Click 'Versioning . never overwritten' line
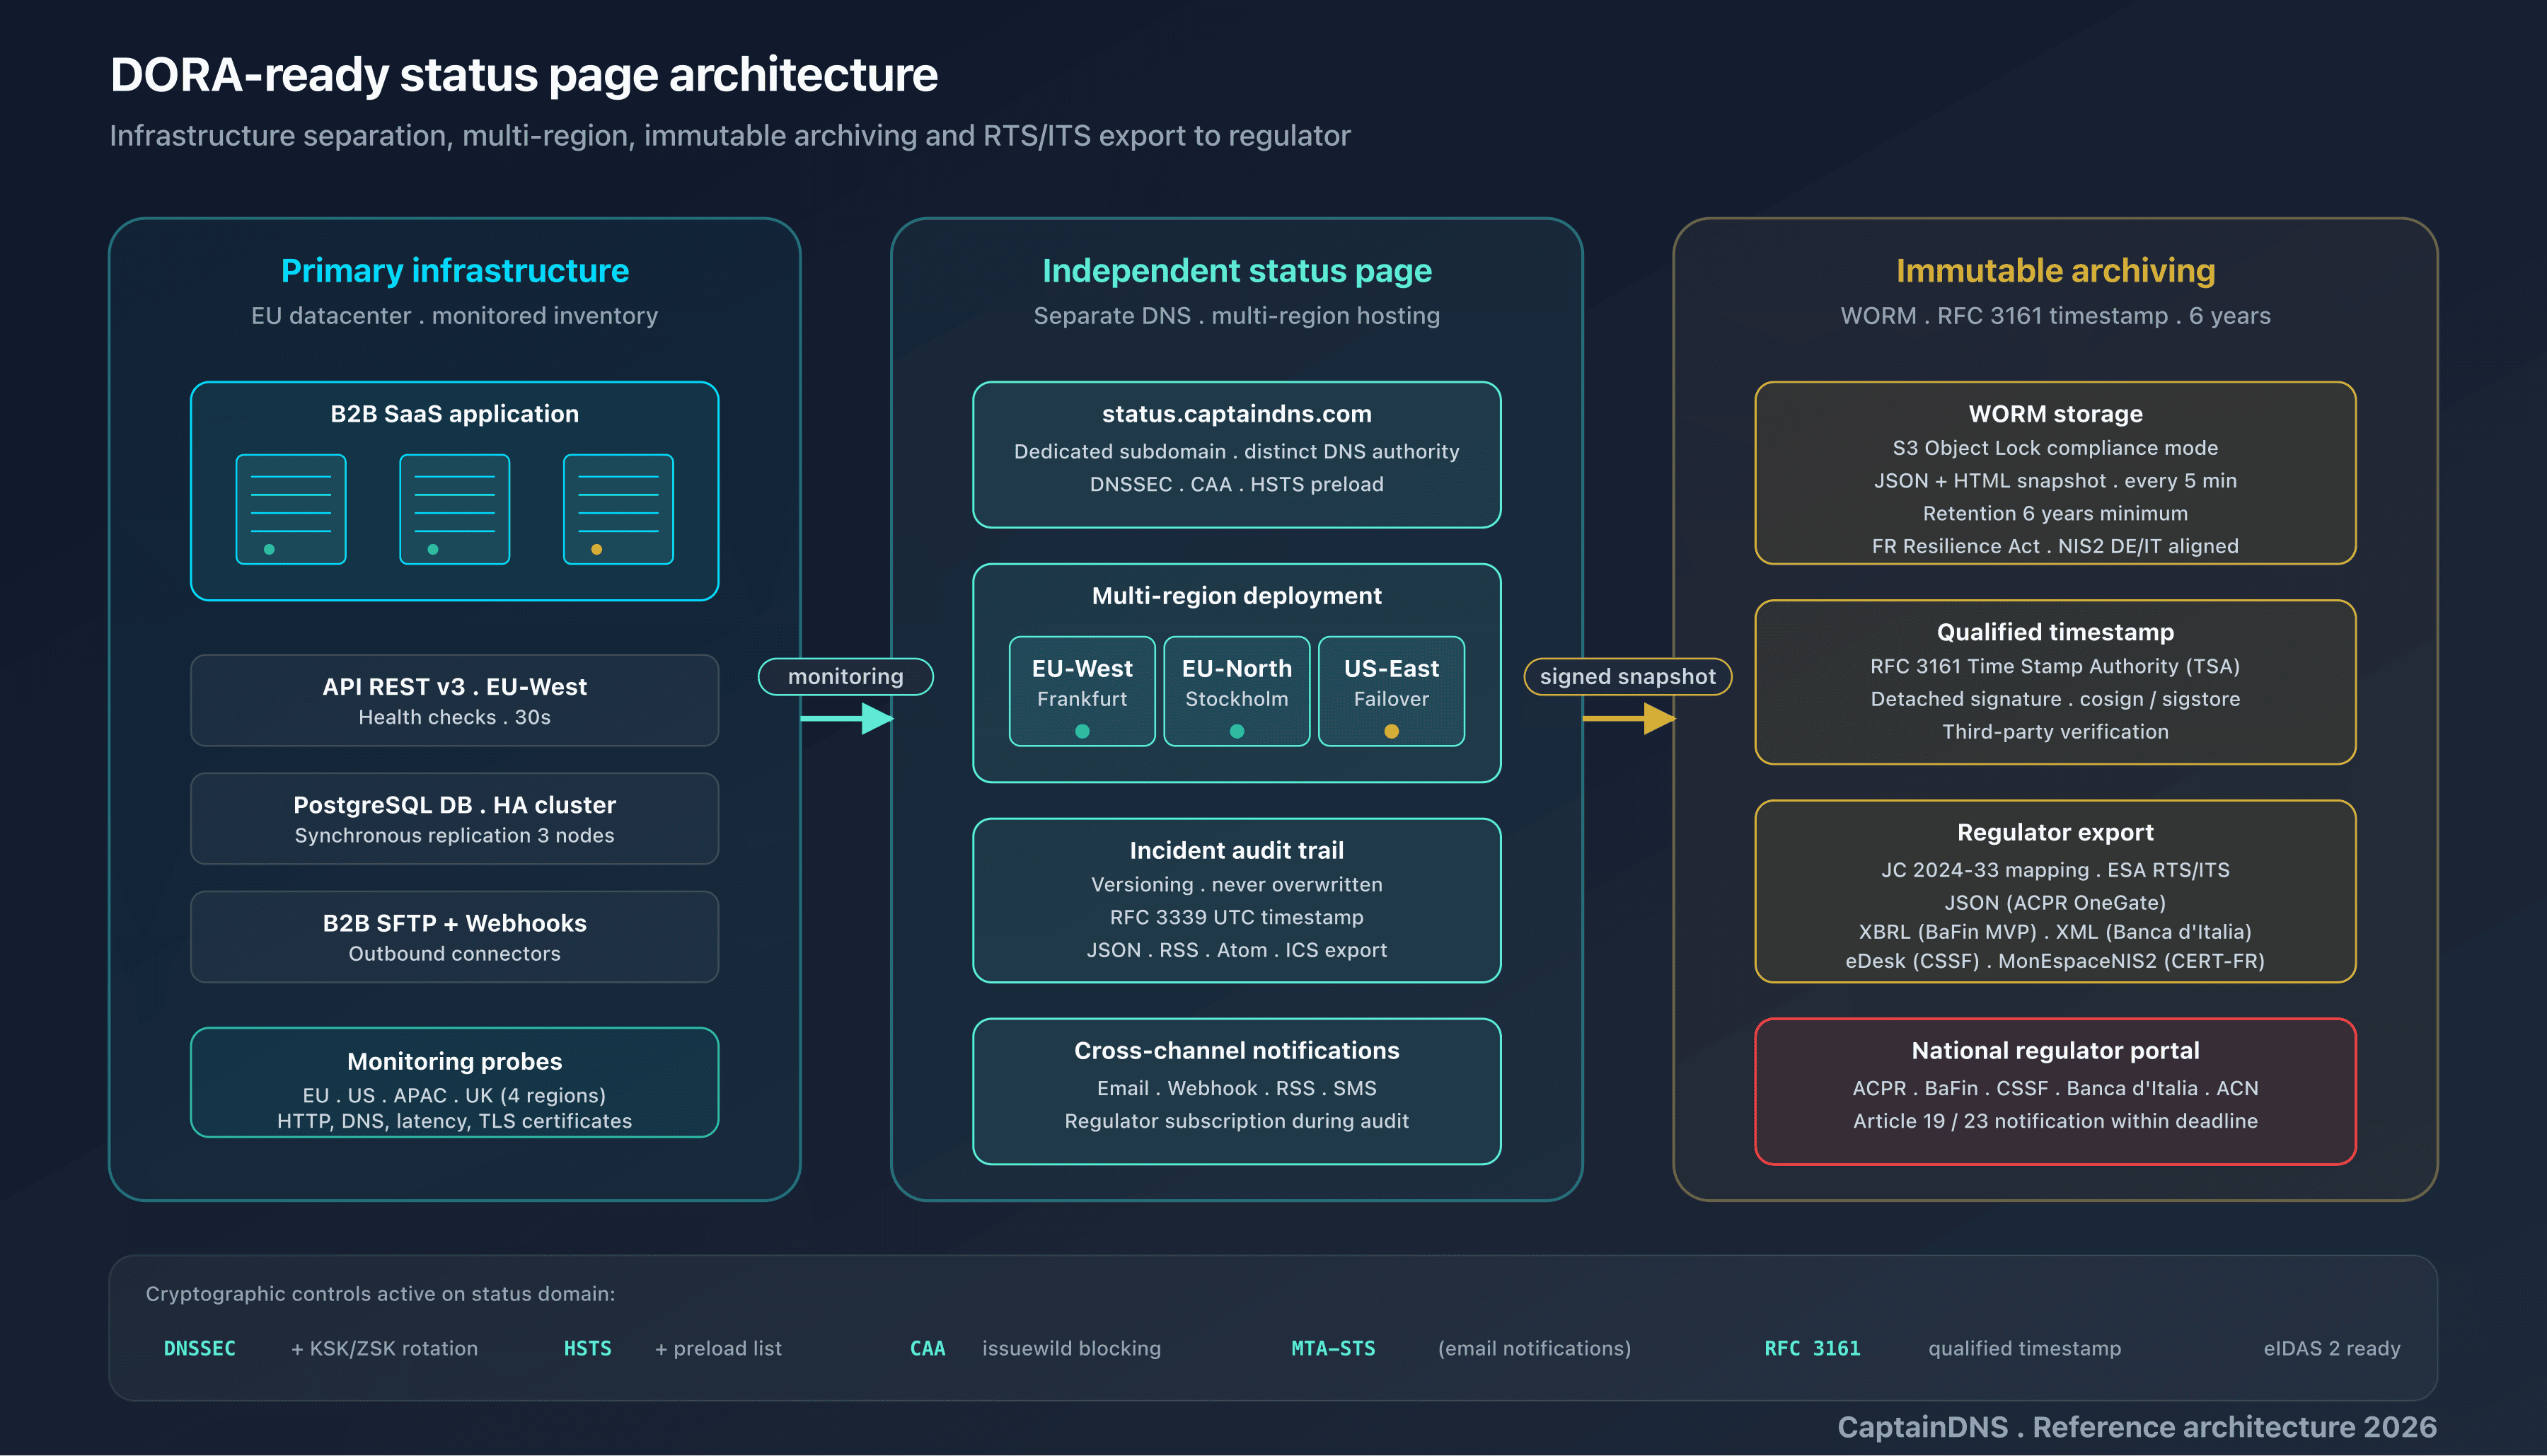The height and width of the screenshot is (1456, 2547). pos(1237,885)
